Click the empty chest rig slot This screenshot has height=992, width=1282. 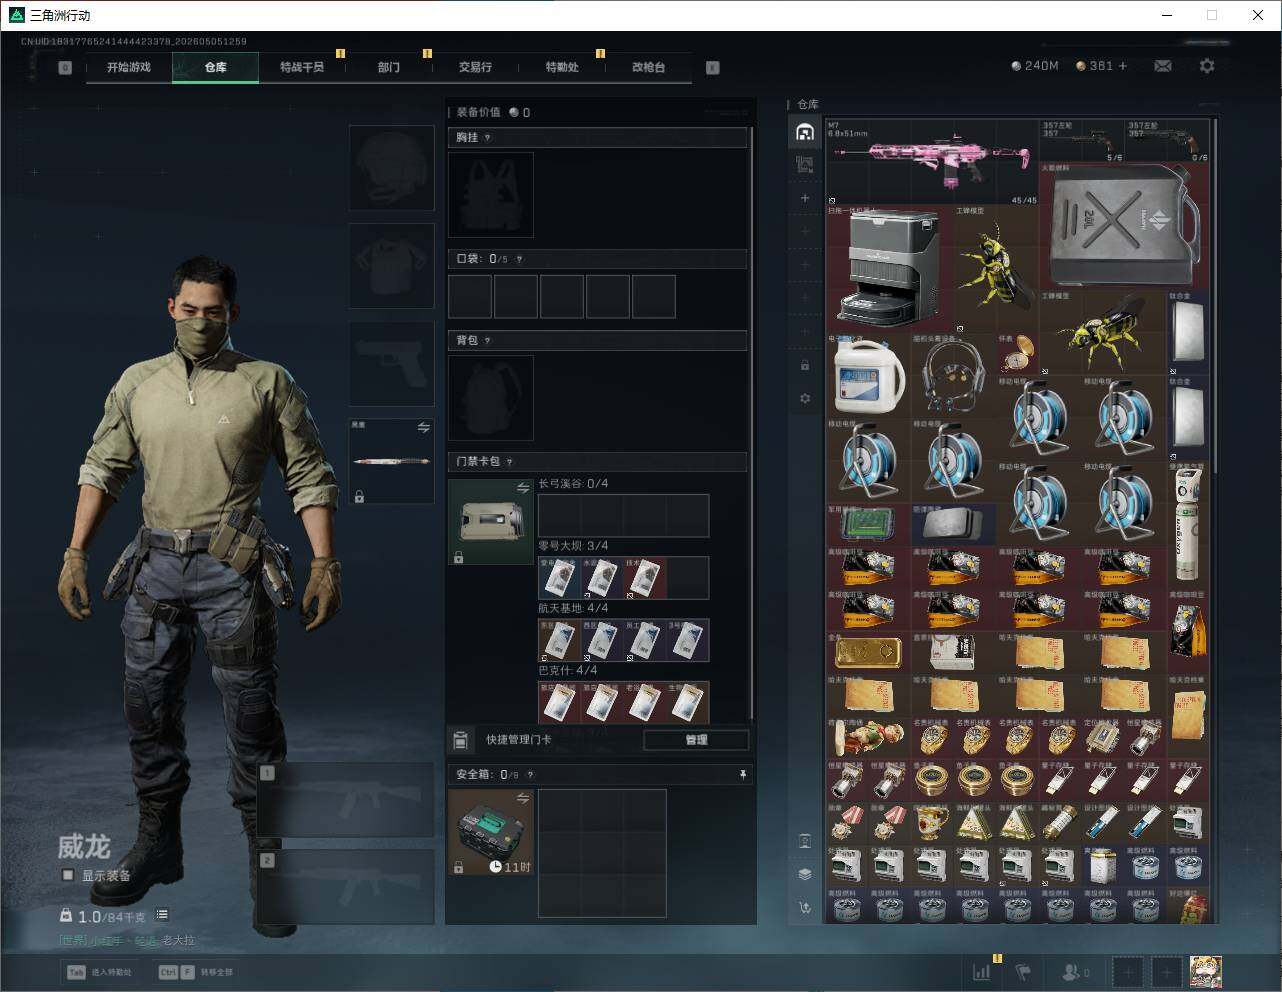(x=491, y=194)
